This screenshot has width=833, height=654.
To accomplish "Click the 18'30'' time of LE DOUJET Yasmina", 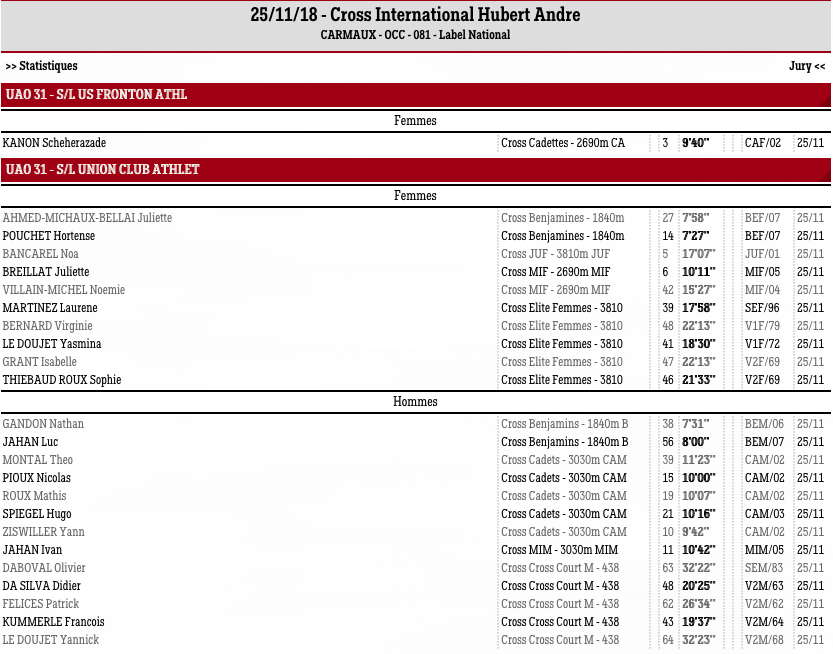I will 699,344.
